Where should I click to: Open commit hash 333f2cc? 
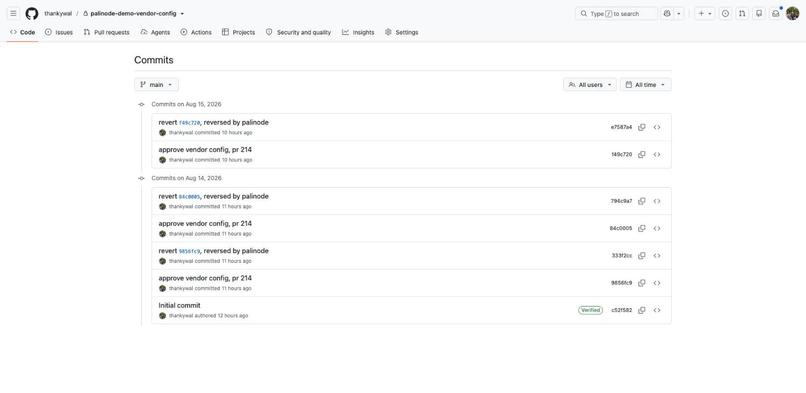point(622,256)
